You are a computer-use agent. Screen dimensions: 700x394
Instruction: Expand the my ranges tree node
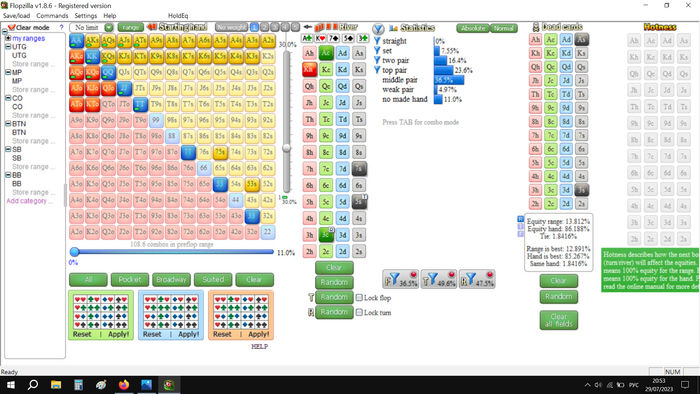coord(8,38)
